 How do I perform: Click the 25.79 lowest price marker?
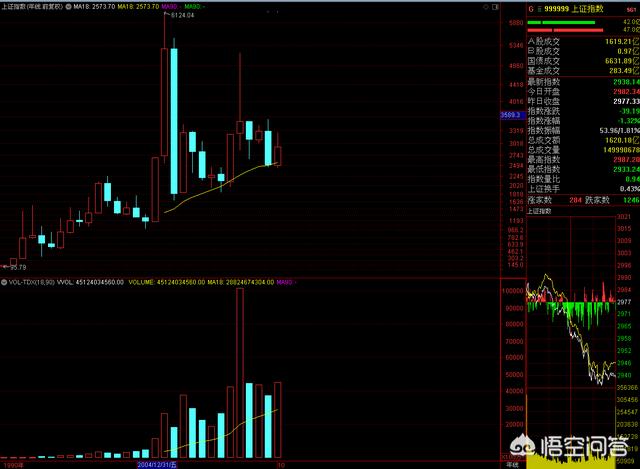point(19,268)
